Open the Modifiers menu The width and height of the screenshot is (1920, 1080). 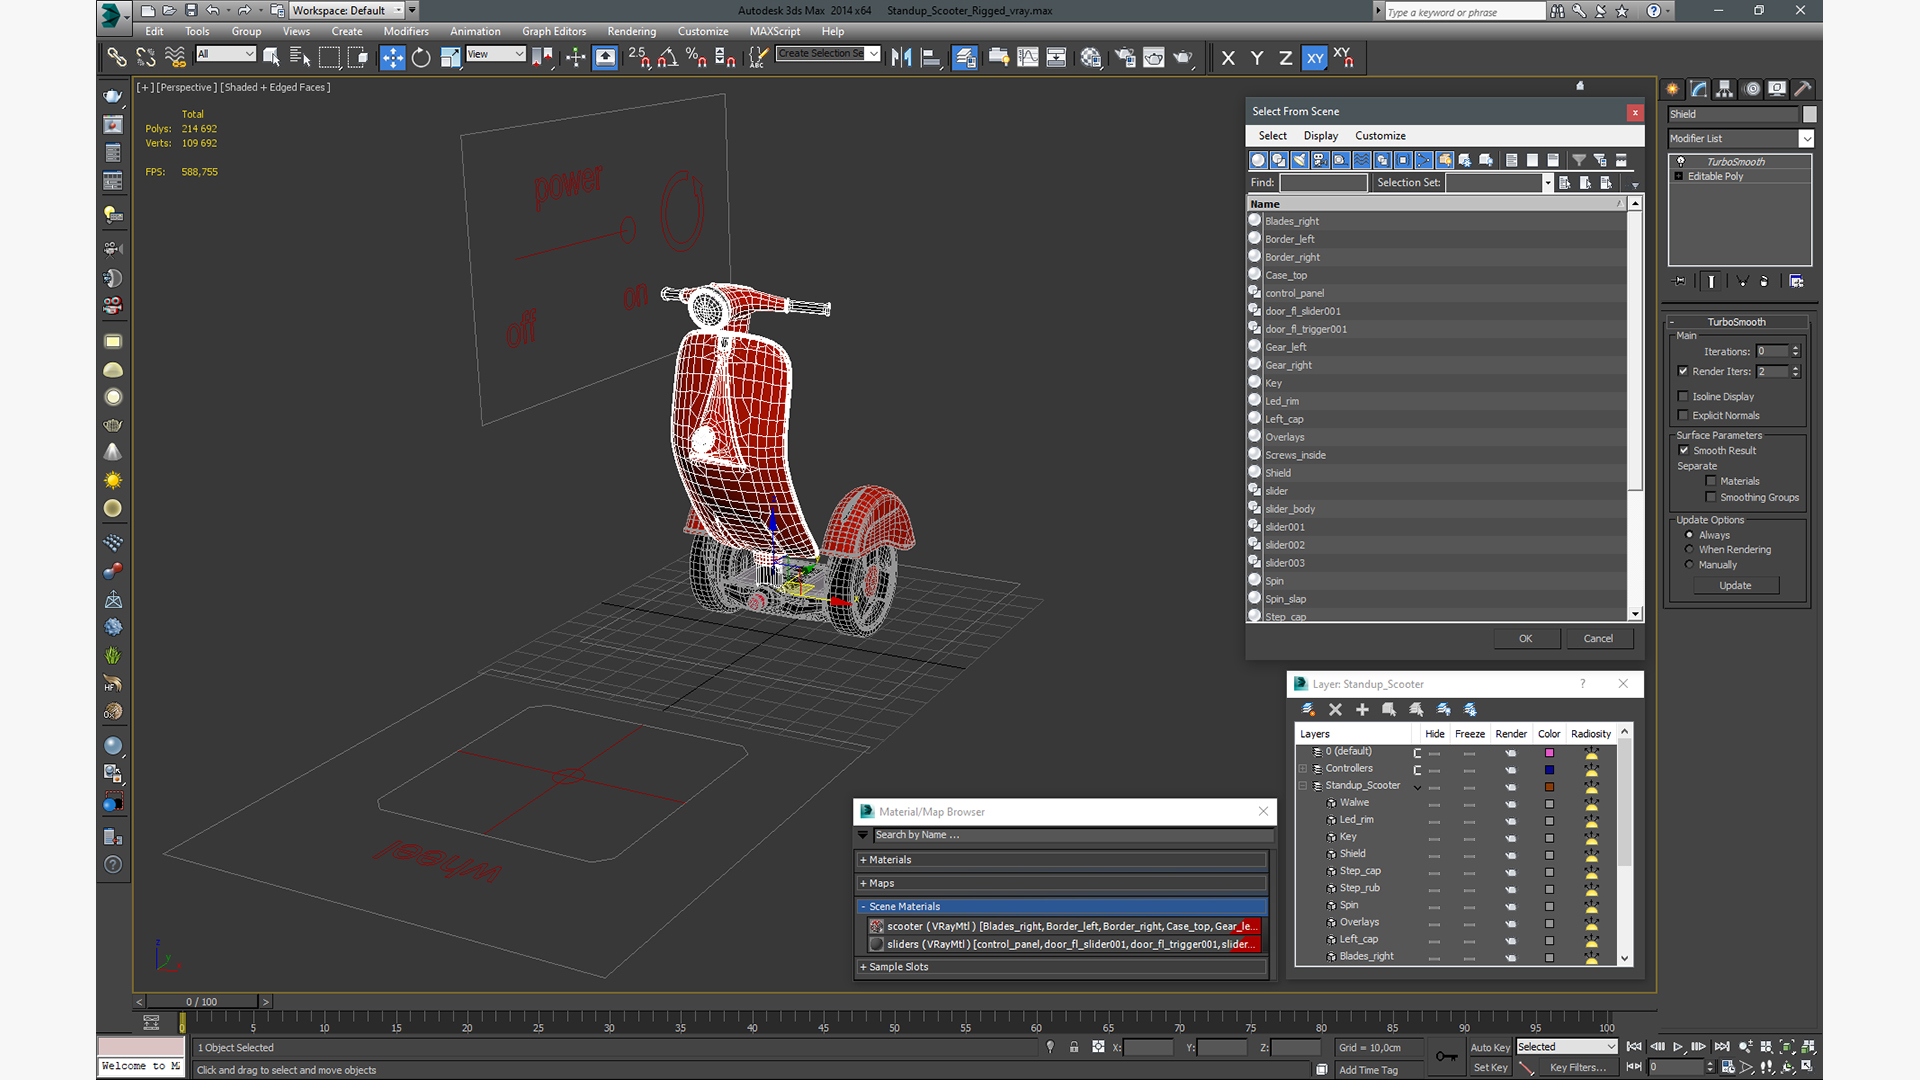coord(406,31)
